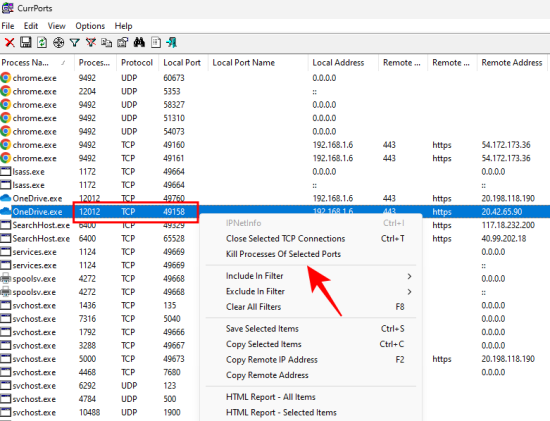Click local port 51310 cell

[x=174, y=118]
